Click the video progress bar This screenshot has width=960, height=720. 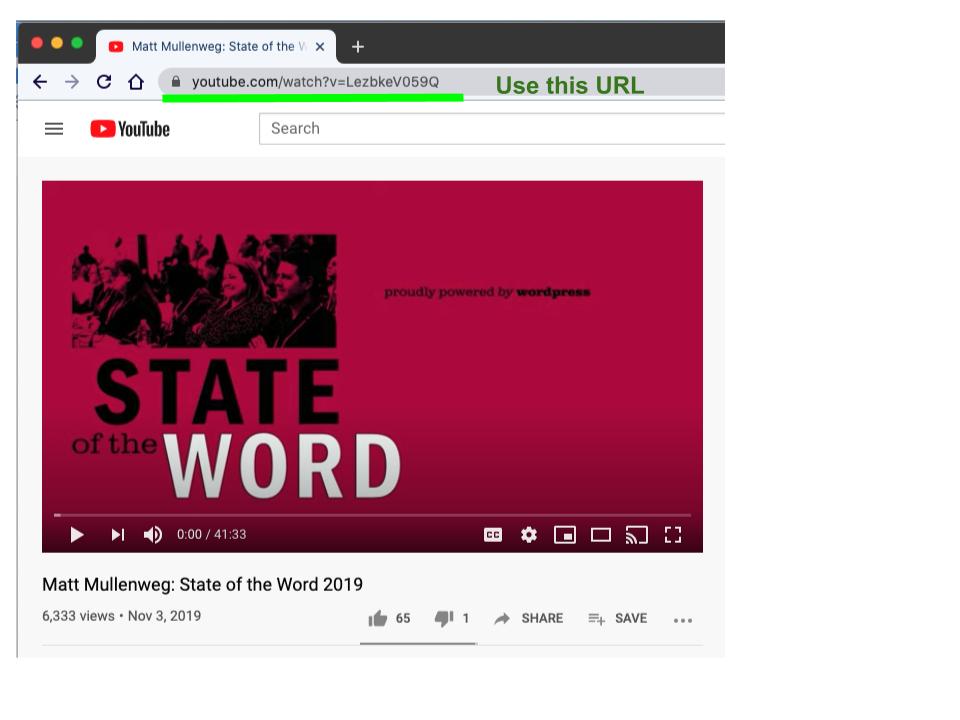click(x=372, y=515)
